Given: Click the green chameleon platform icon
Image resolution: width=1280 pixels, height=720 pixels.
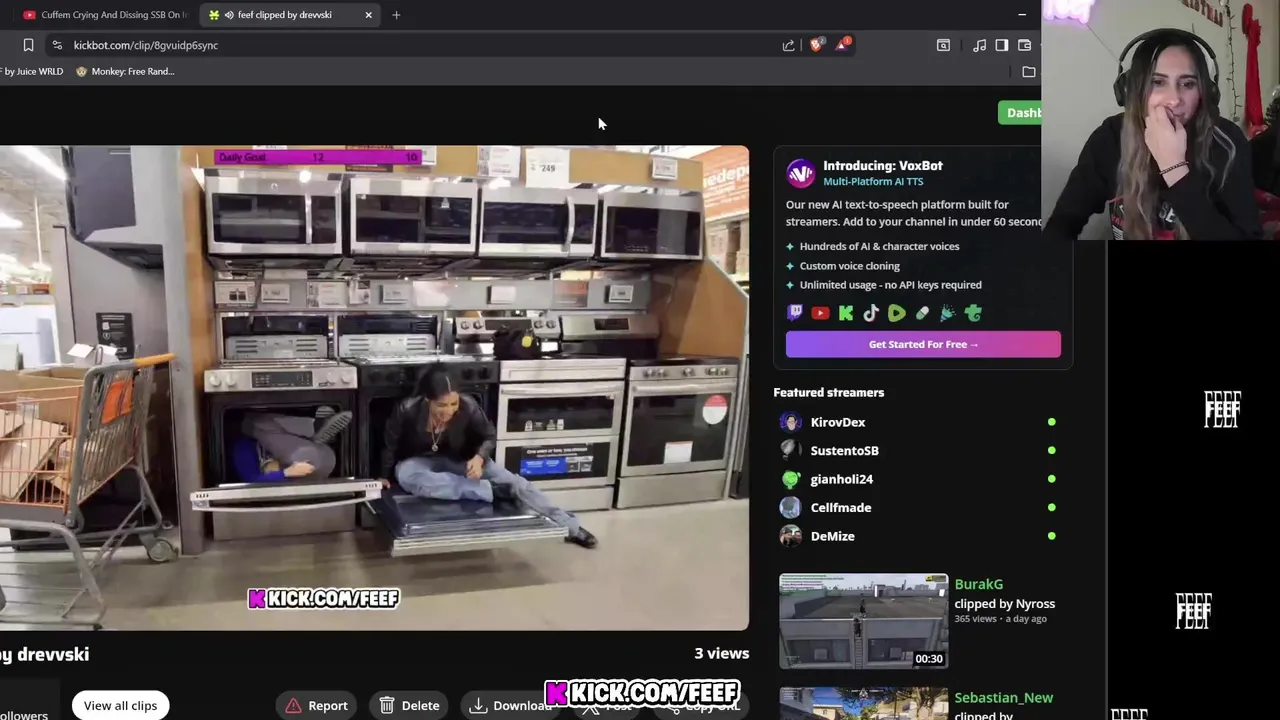Looking at the screenshot, I should [973, 313].
